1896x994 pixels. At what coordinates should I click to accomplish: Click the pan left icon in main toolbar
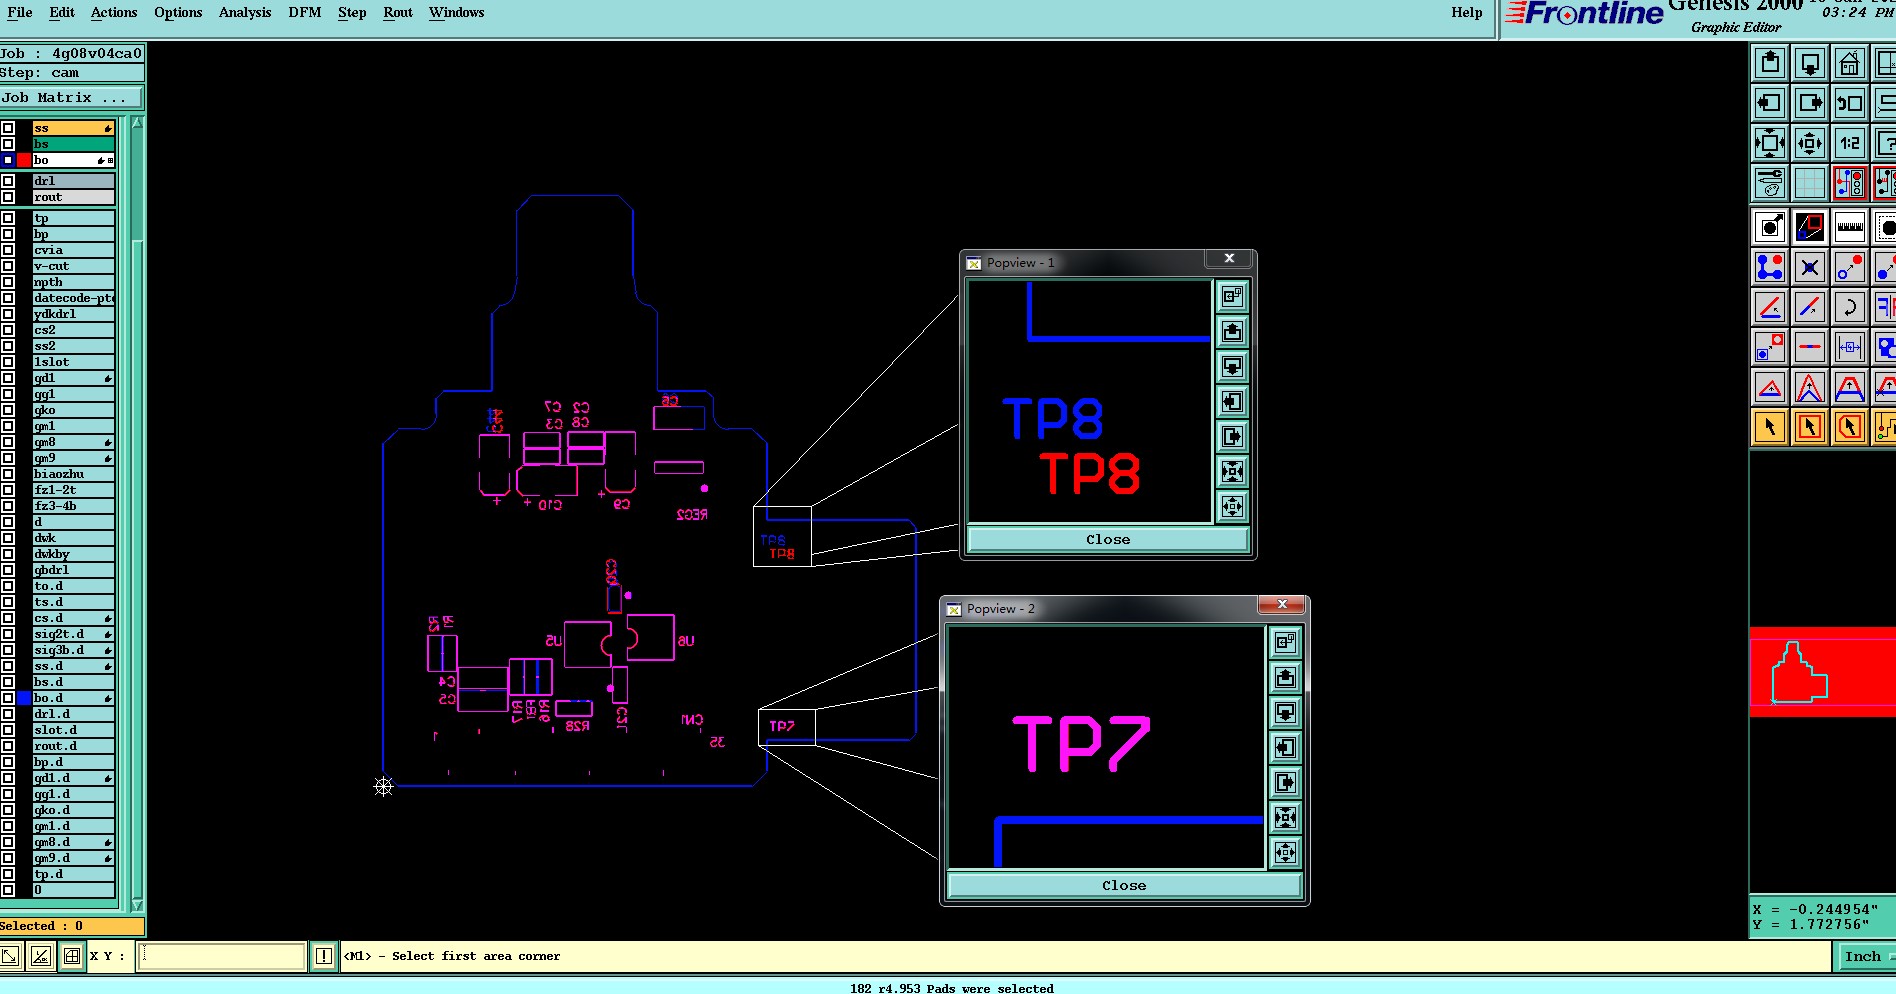click(1770, 103)
